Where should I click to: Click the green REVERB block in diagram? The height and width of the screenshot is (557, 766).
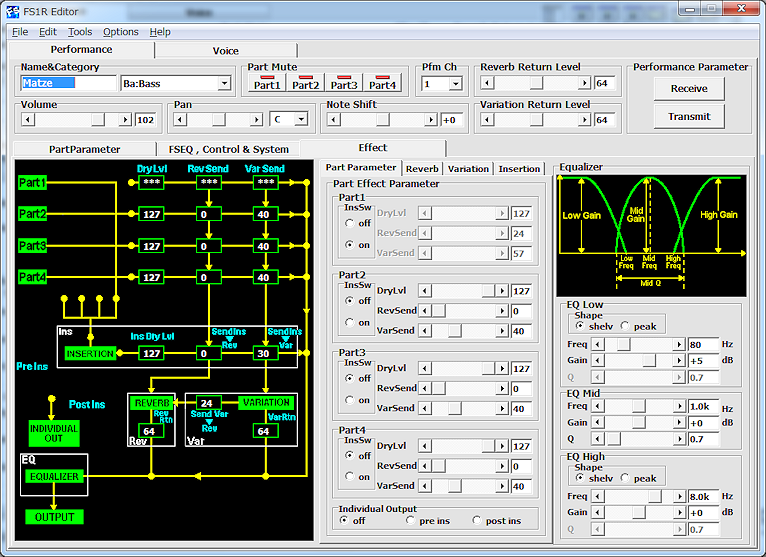tap(152, 403)
